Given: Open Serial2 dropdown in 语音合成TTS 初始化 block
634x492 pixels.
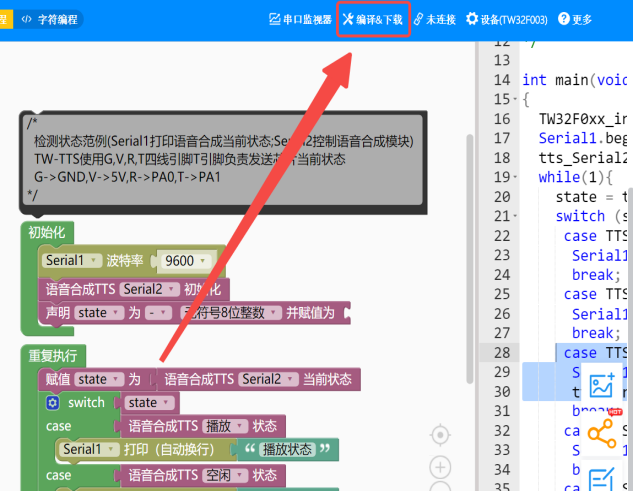Looking at the screenshot, I should point(149,289).
